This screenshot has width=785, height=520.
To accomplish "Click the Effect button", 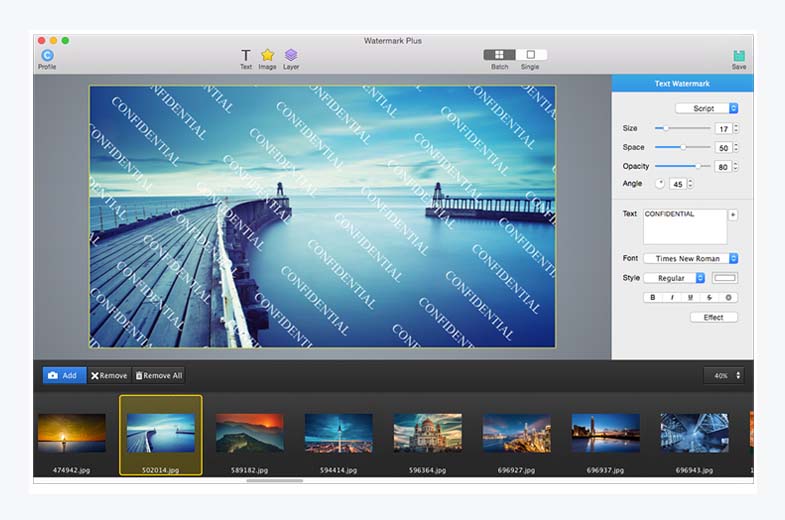I will click(713, 317).
